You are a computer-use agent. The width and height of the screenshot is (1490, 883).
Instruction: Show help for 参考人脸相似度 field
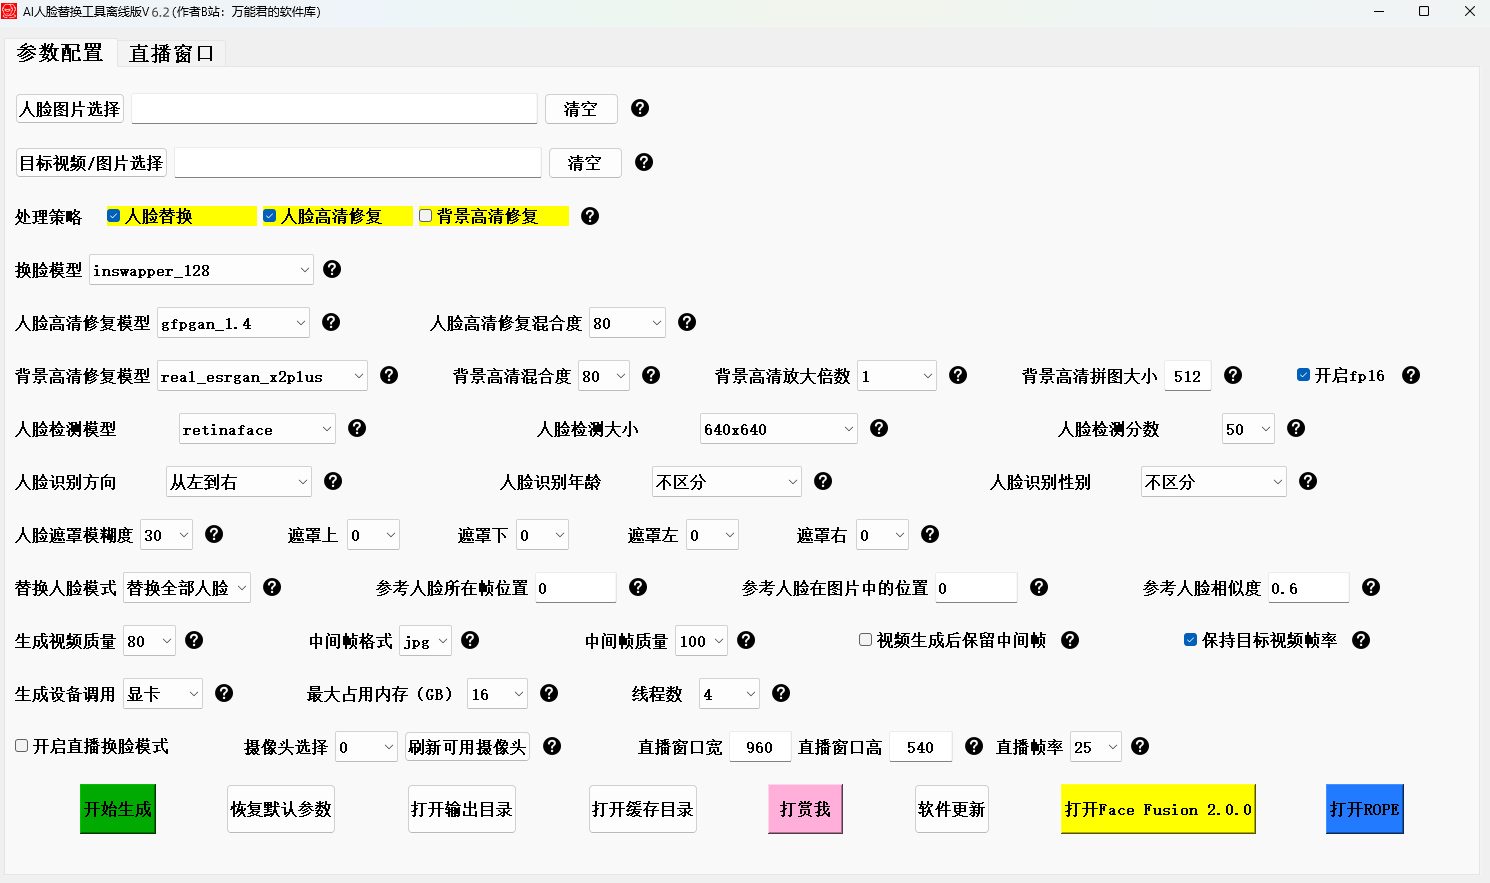click(1371, 587)
